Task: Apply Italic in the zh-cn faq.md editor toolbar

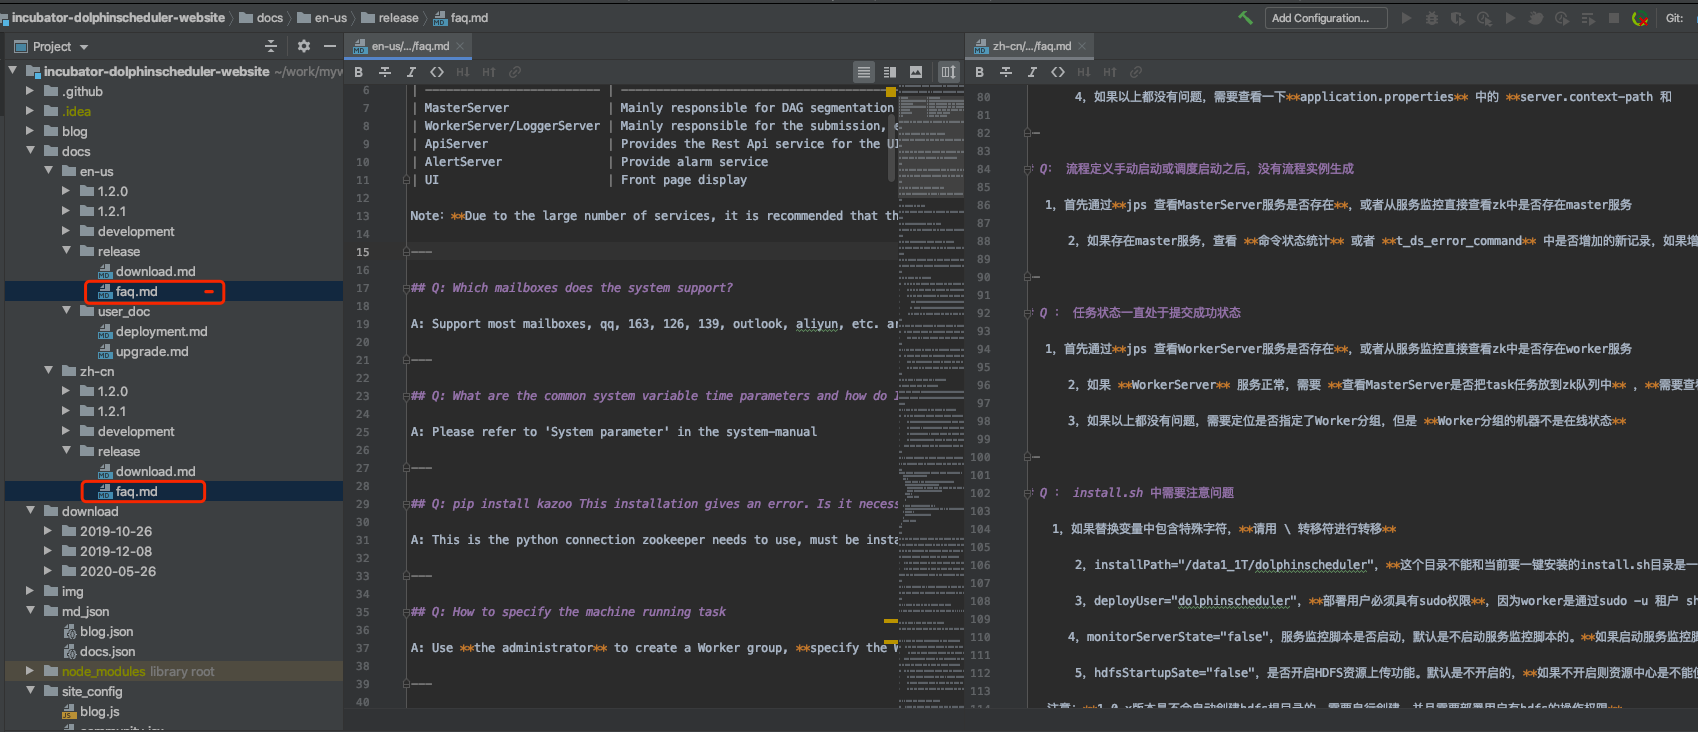Action: [1032, 72]
